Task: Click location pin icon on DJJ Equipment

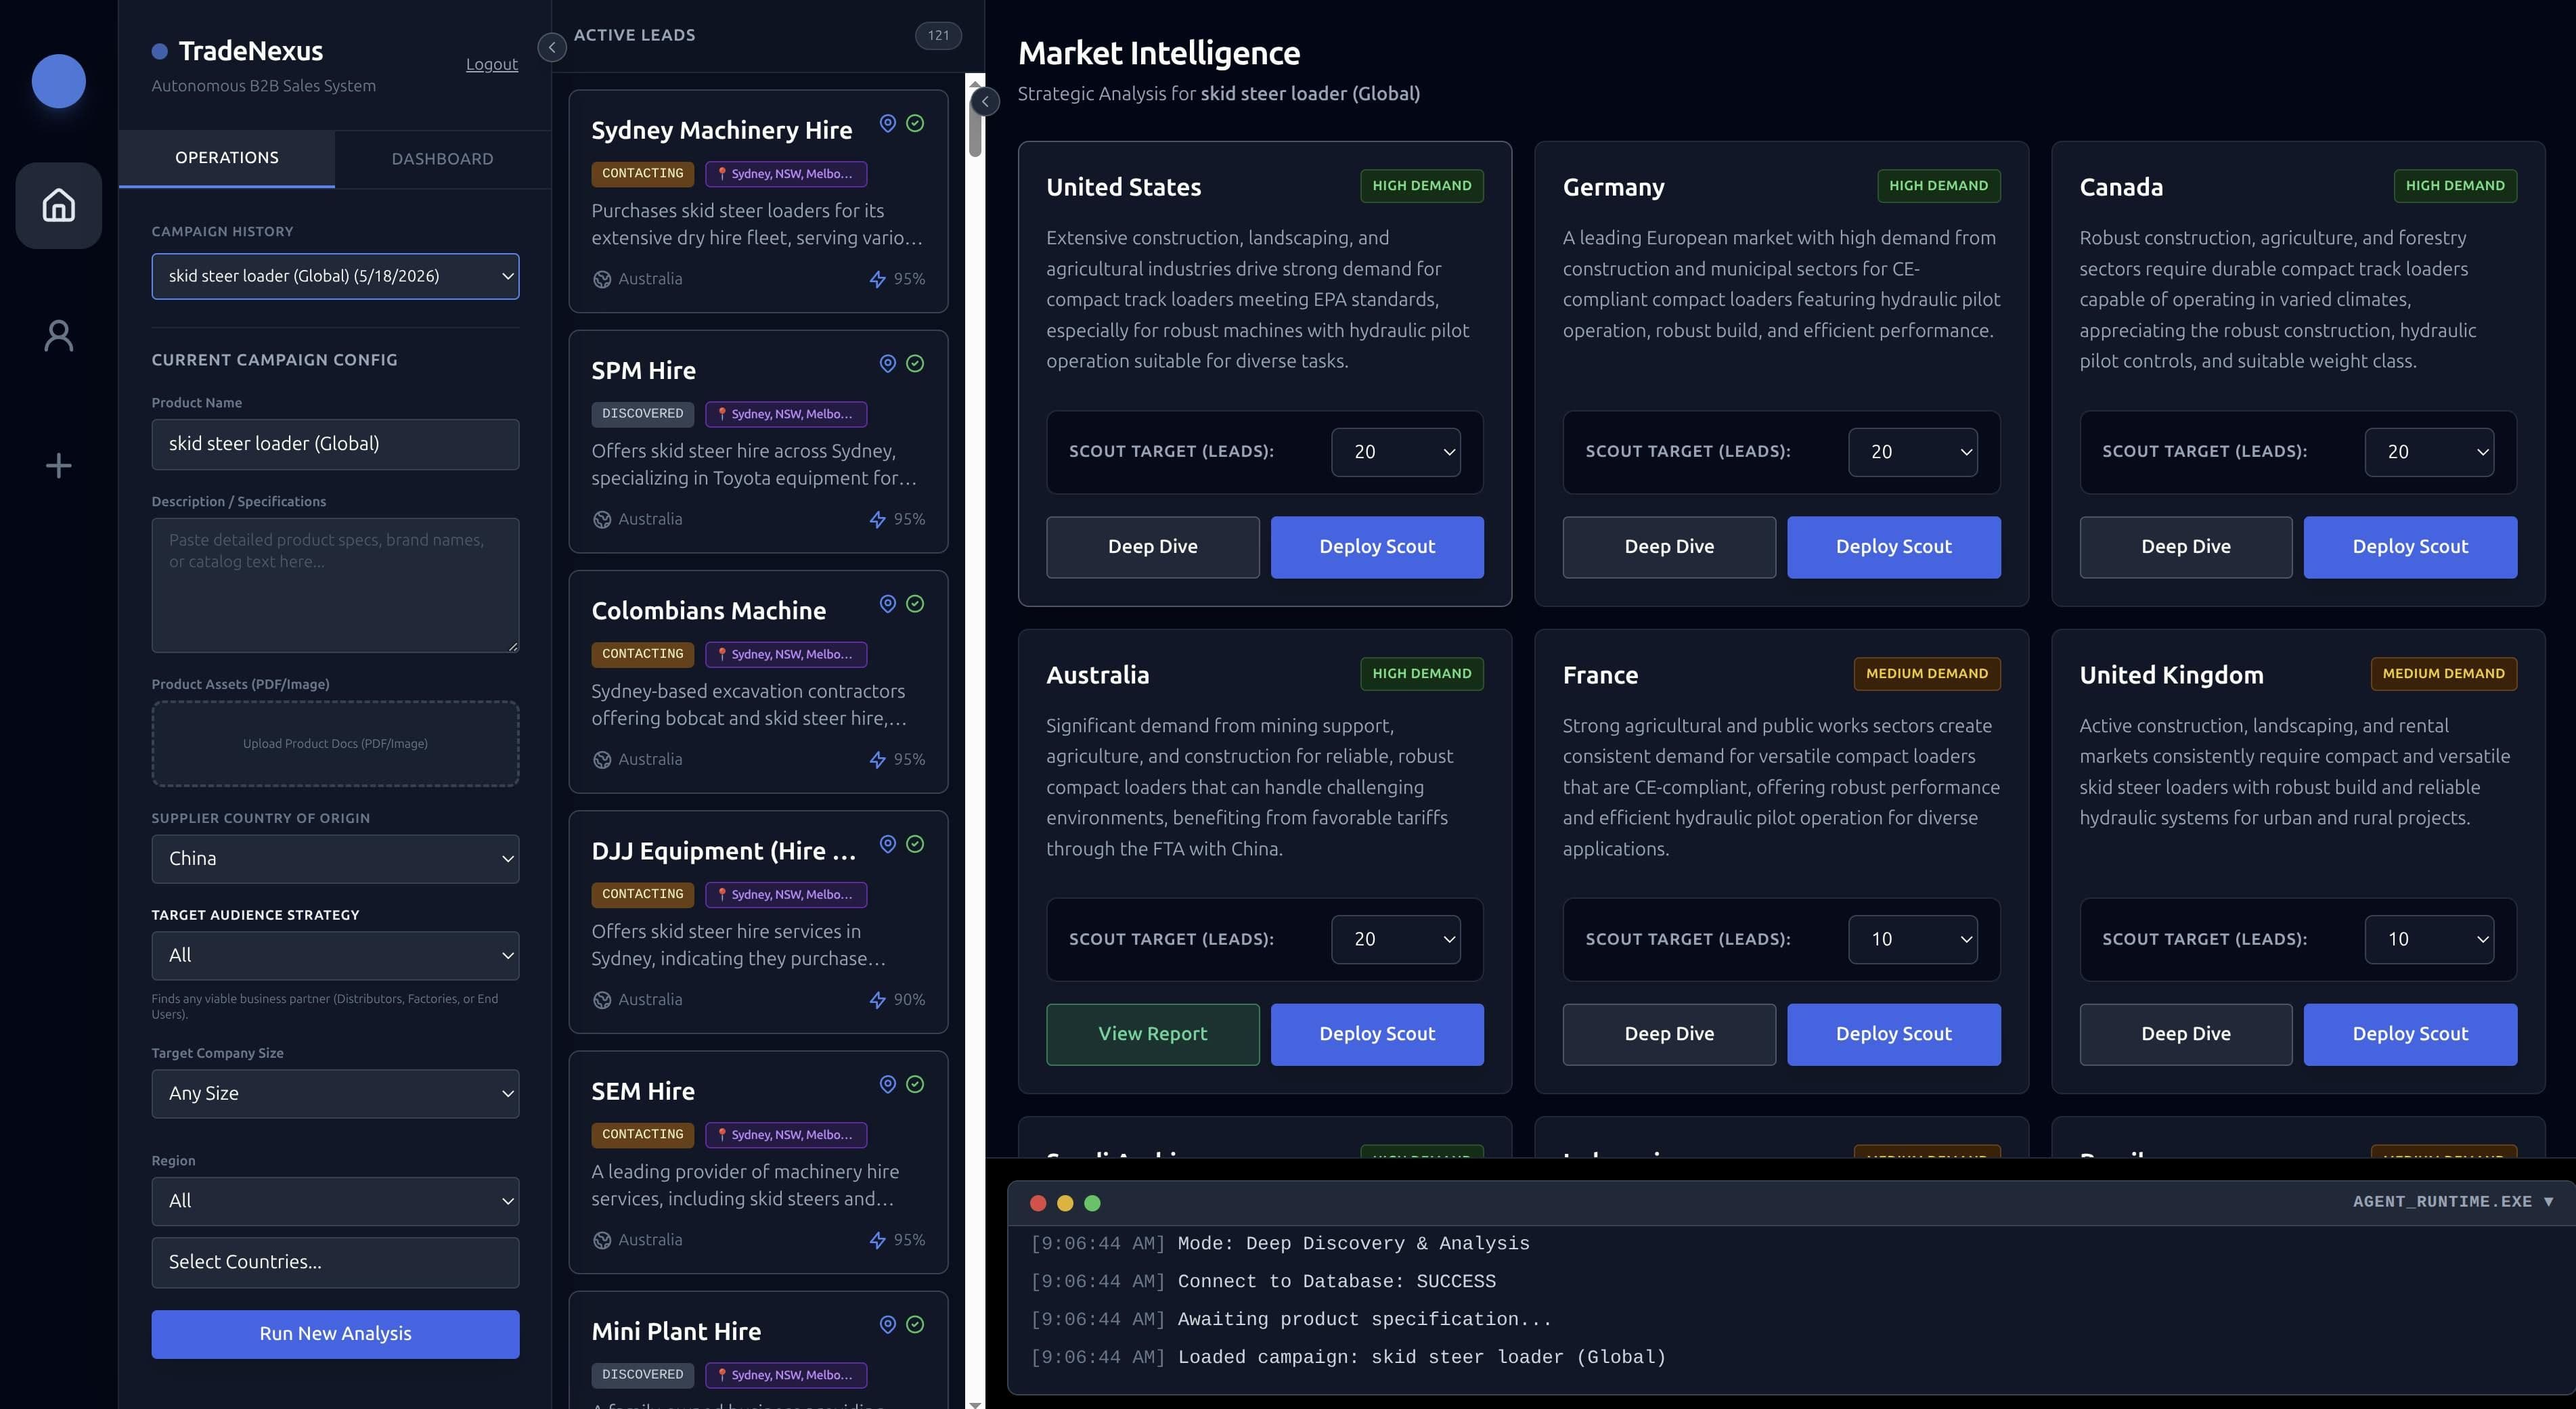Action: coord(887,843)
